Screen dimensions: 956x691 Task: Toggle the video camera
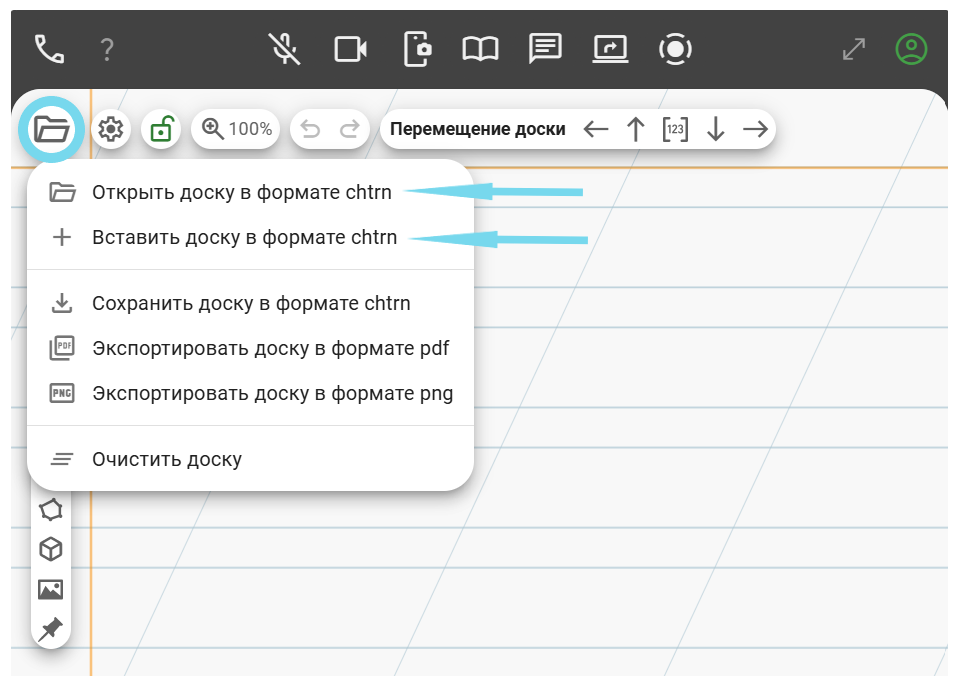350,48
